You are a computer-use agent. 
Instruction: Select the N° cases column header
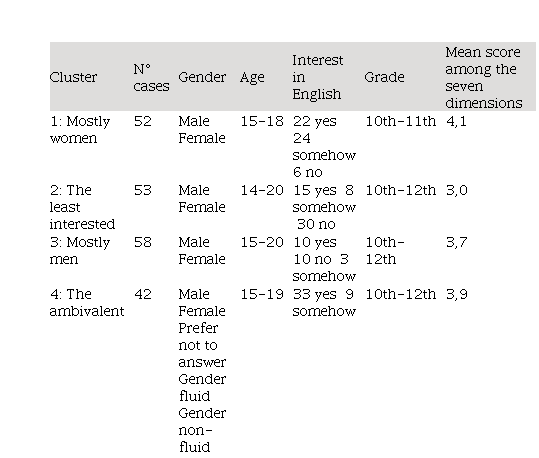point(151,77)
